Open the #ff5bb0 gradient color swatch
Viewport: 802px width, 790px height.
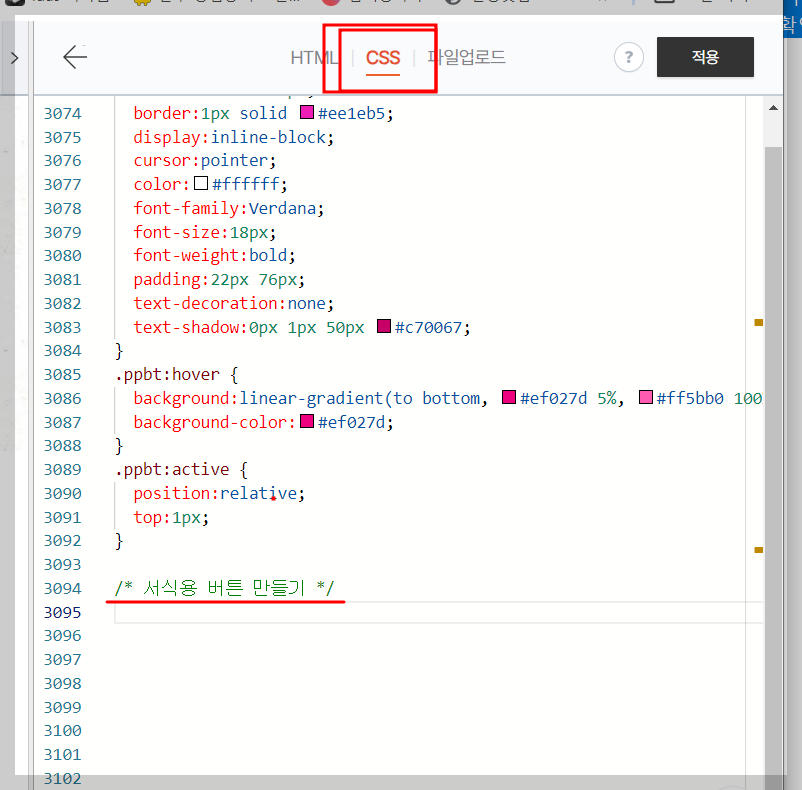point(646,397)
